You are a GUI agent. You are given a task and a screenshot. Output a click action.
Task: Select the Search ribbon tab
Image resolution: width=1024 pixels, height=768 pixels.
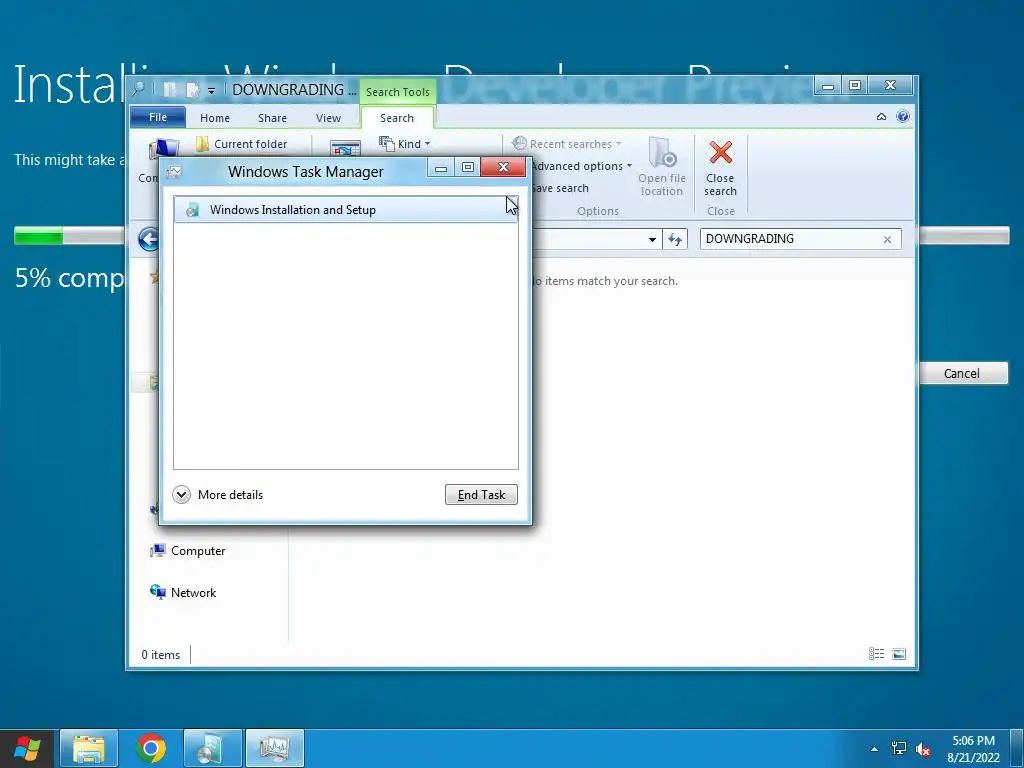(x=397, y=118)
